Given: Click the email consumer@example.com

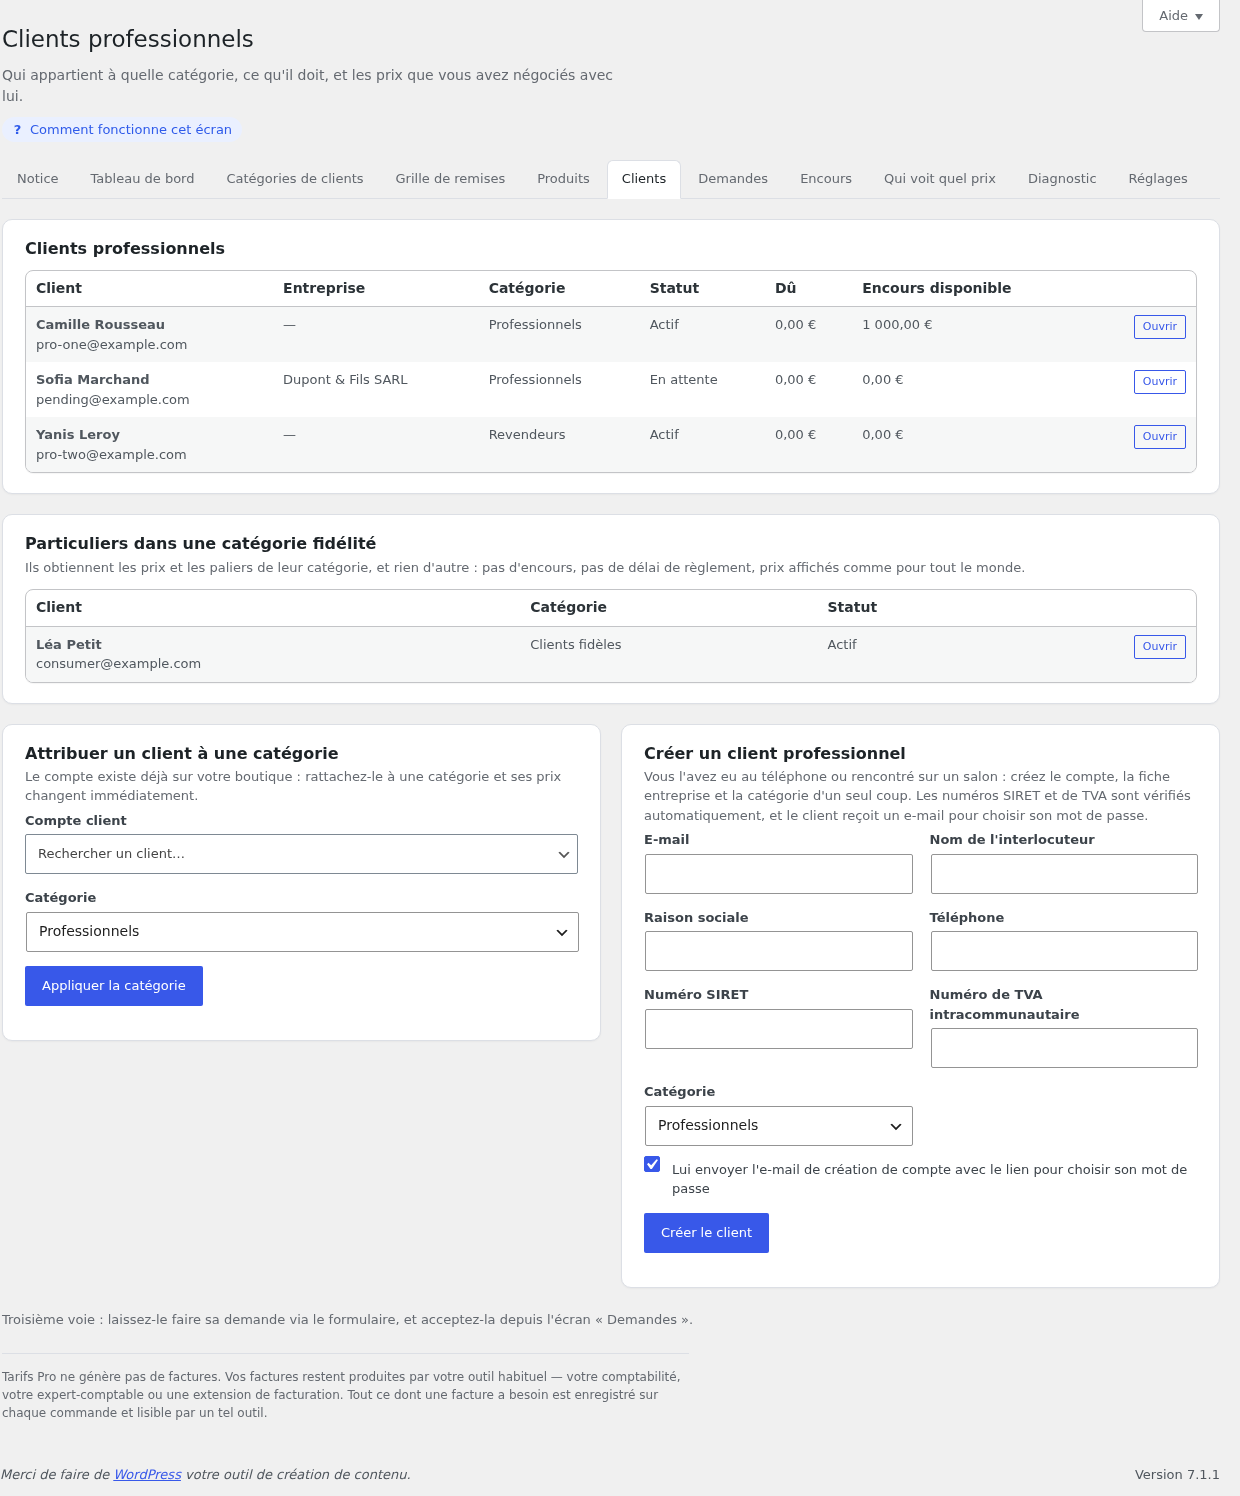Looking at the screenshot, I should 118,664.
